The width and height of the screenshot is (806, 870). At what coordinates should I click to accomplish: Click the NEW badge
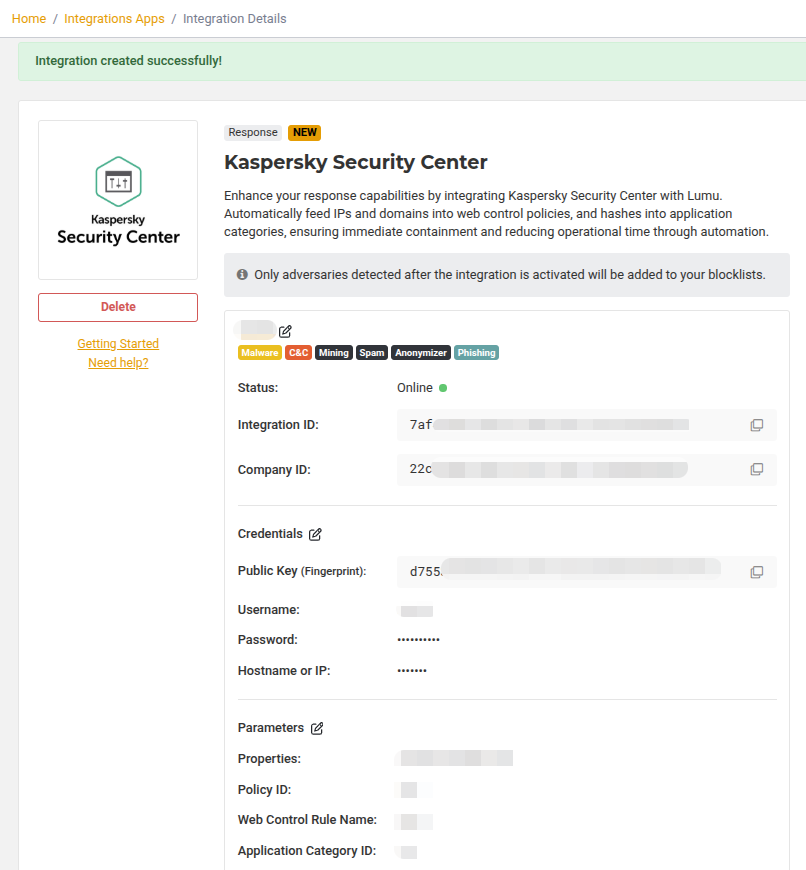pos(305,133)
